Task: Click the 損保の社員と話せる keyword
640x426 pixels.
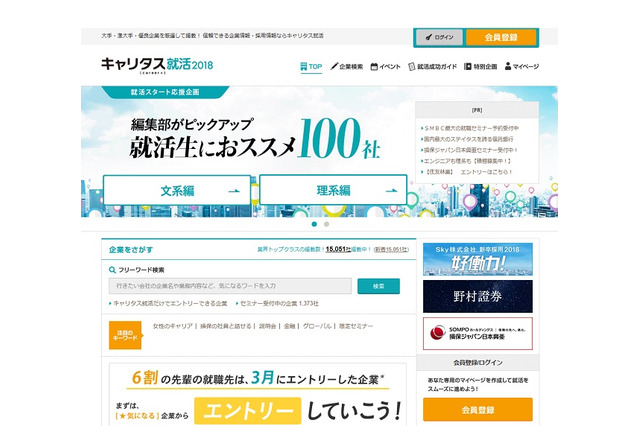Action: click(225, 326)
